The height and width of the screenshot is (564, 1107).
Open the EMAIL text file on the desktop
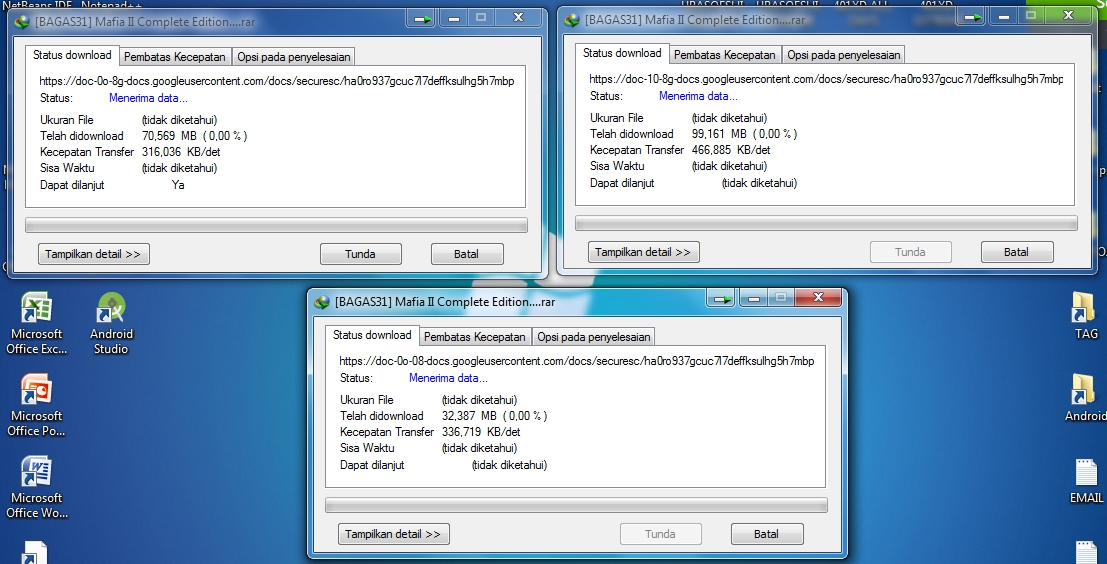tap(1086, 480)
